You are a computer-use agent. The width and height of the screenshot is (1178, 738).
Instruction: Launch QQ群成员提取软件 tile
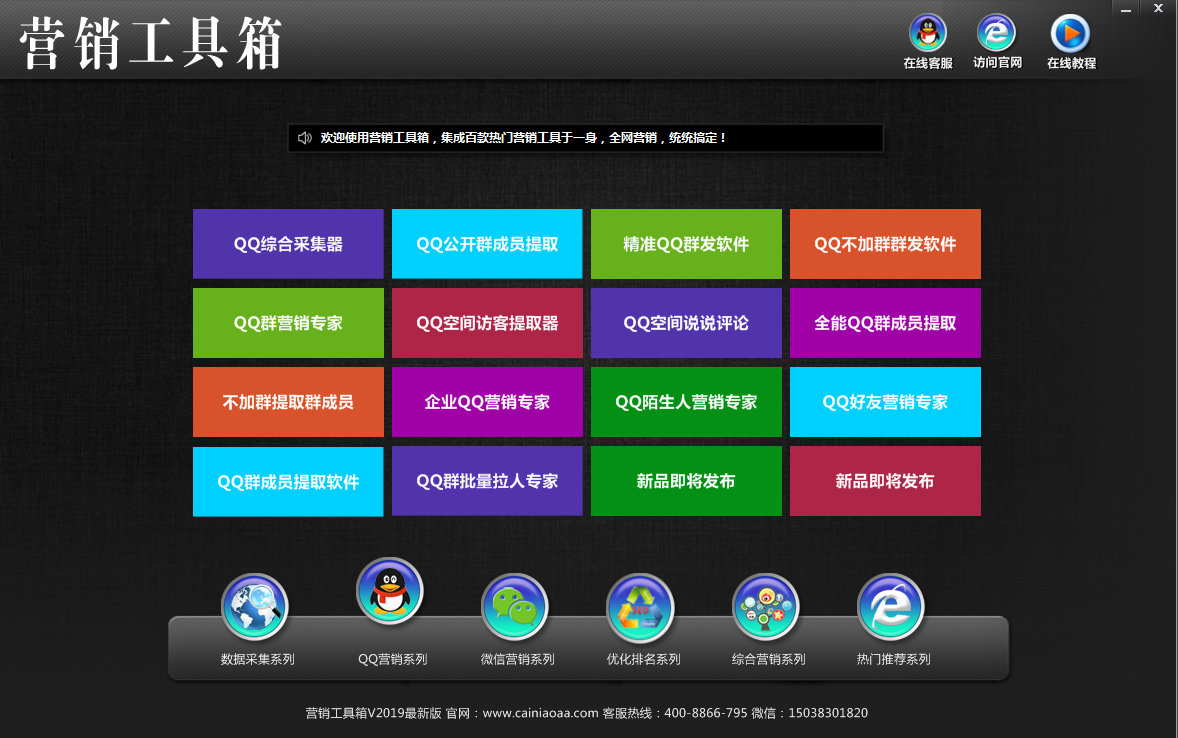(x=288, y=482)
